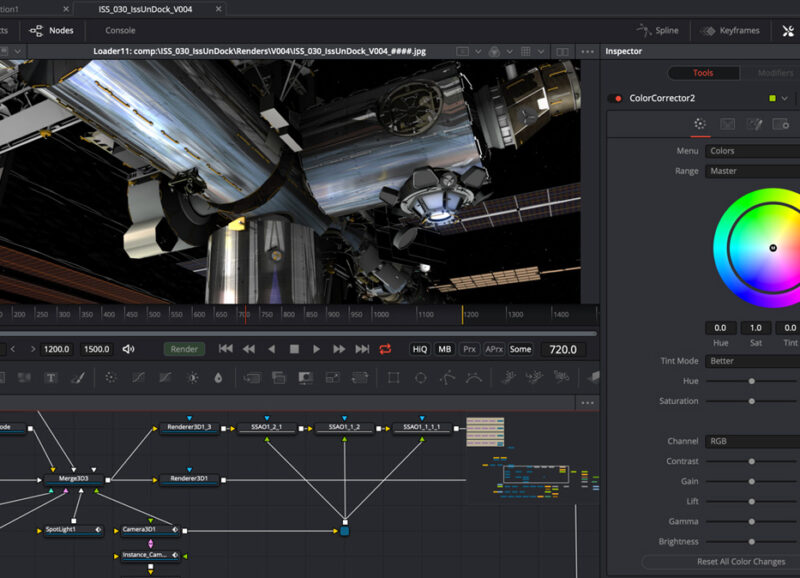The width and height of the screenshot is (800, 578).
Task: Toggle MB motion blur mode
Action: point(444,349)
